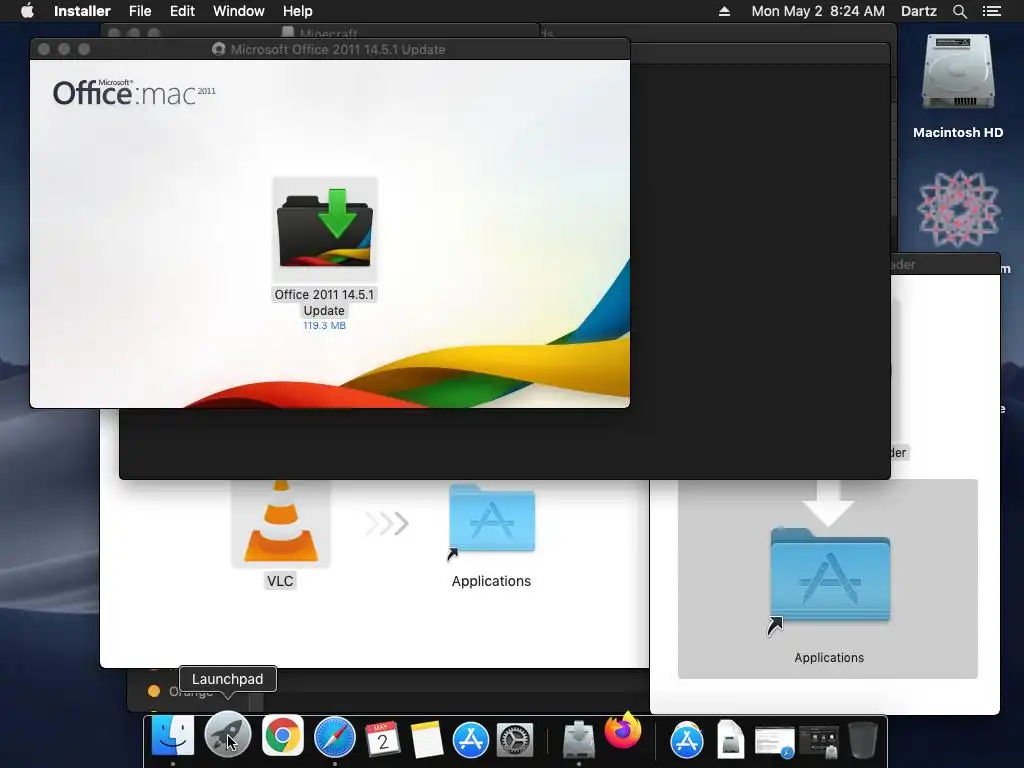Screen dimensions: 1024x768
Task: Open Applications shortcut in the VLC window
Action: [x=492, y=522]
